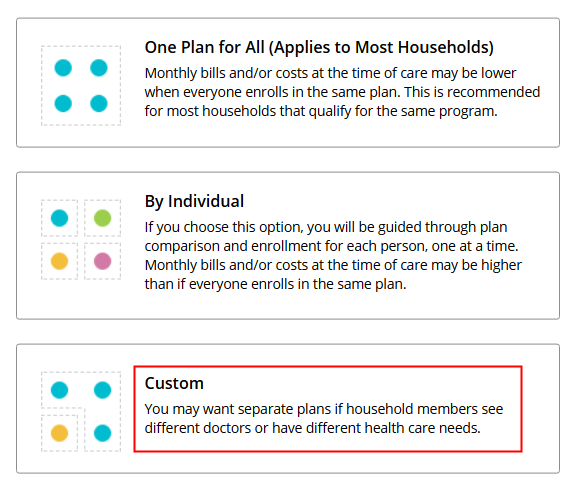The width and height of the screenshot is (572, 496).
Task: Click bottom-left teal dot in One Plan icon
Action: click(63, 104)
